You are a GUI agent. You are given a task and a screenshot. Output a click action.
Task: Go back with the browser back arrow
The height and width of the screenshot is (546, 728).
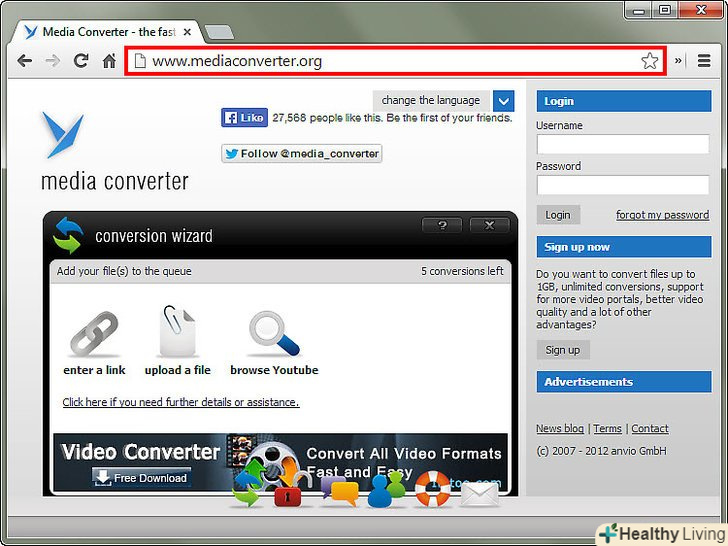click(x=24, y=61)
